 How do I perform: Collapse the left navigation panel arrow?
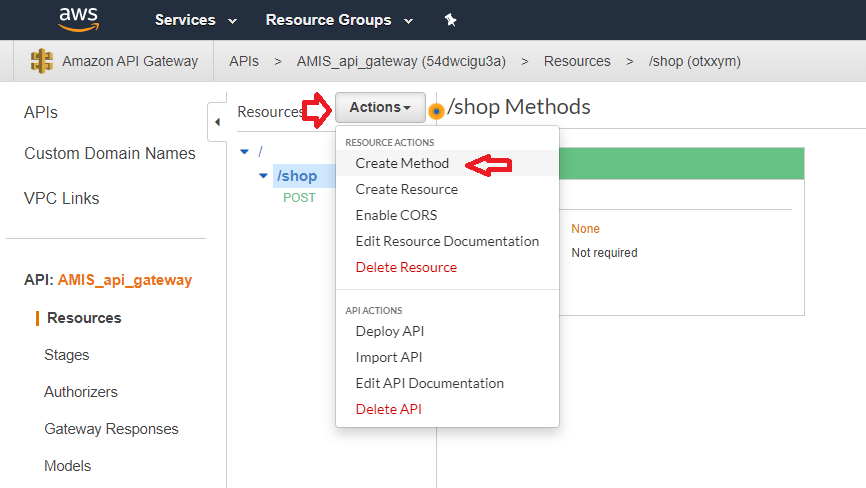tap(218, 122)
